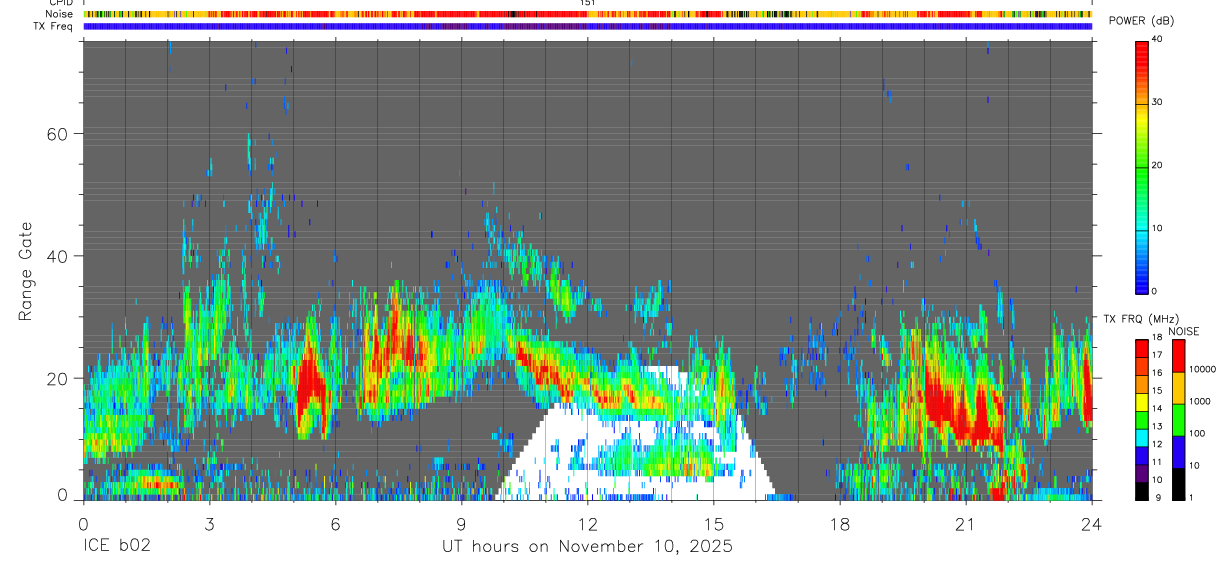Screen dimensions: 1228x567
Task: Click the 'Noise' row label at top left
Action: 59,14
